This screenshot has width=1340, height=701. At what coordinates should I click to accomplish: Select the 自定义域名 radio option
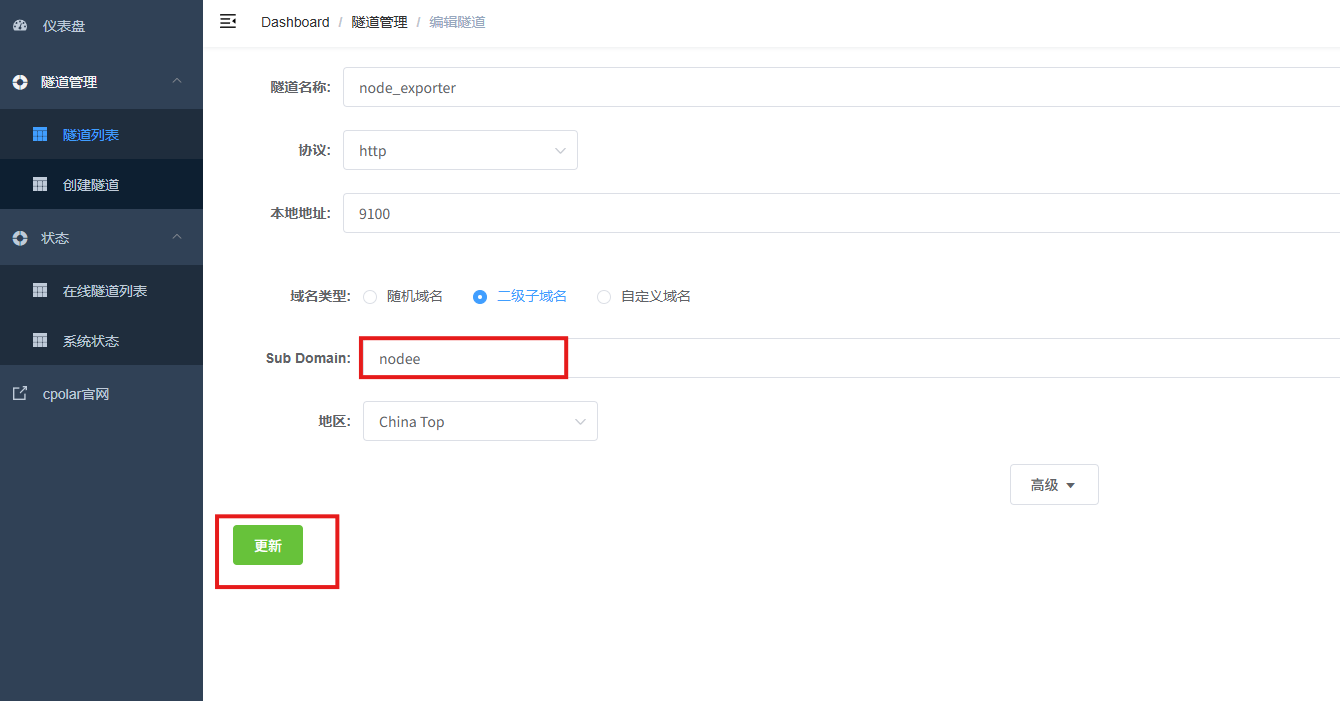[x=604, y=297]
